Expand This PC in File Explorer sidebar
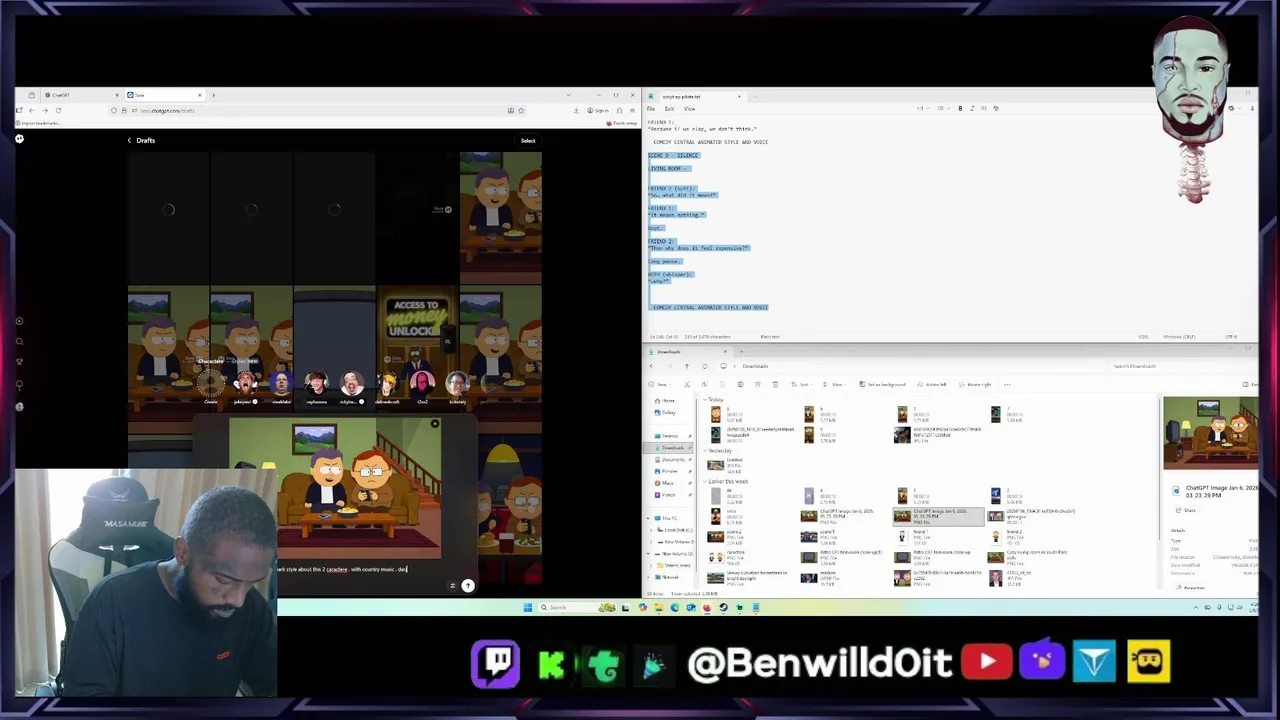Screen dimensions: 1280x720 pyautogui.click(x=648, y=518)
